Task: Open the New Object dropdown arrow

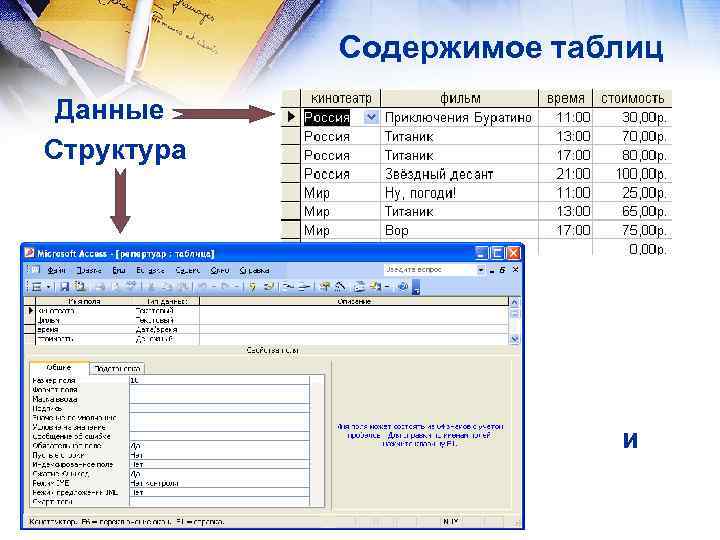Action: (387, 287)
